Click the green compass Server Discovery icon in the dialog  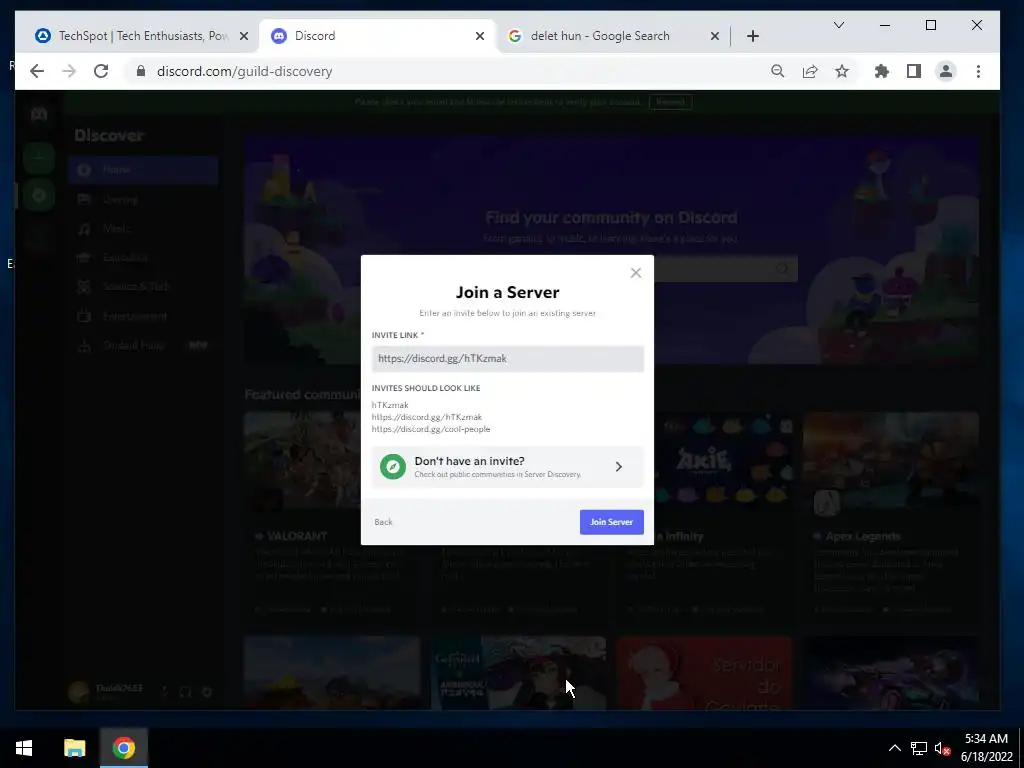coord(393,467)
